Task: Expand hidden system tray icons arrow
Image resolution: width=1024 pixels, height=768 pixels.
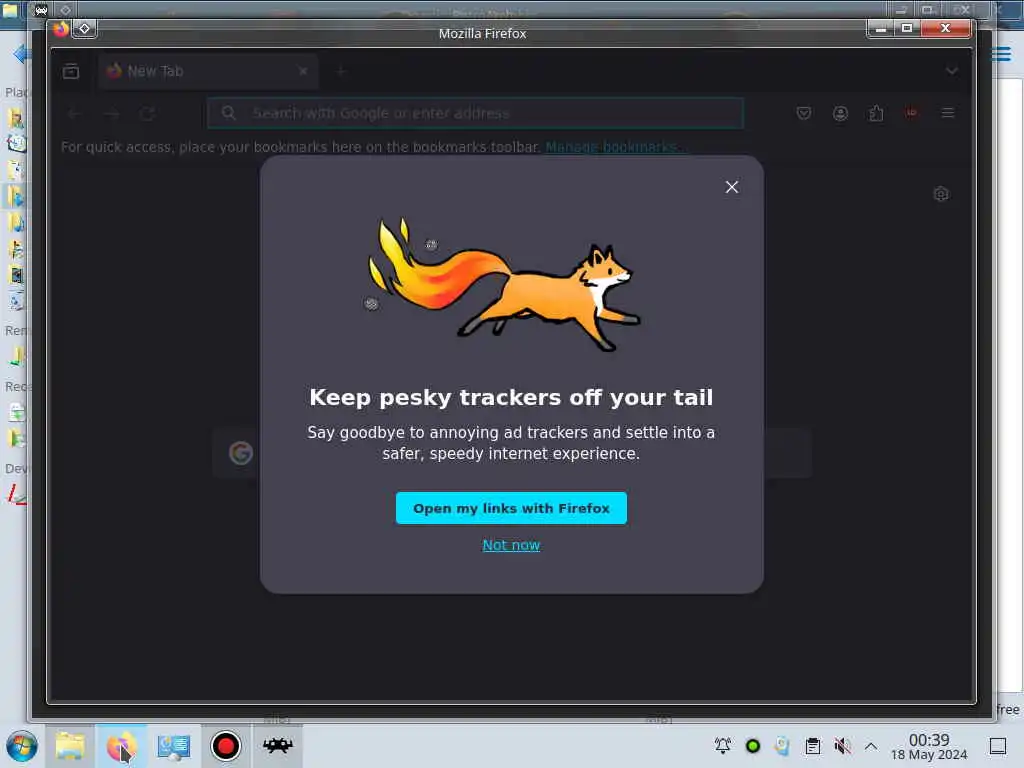Action: point(871,746)
